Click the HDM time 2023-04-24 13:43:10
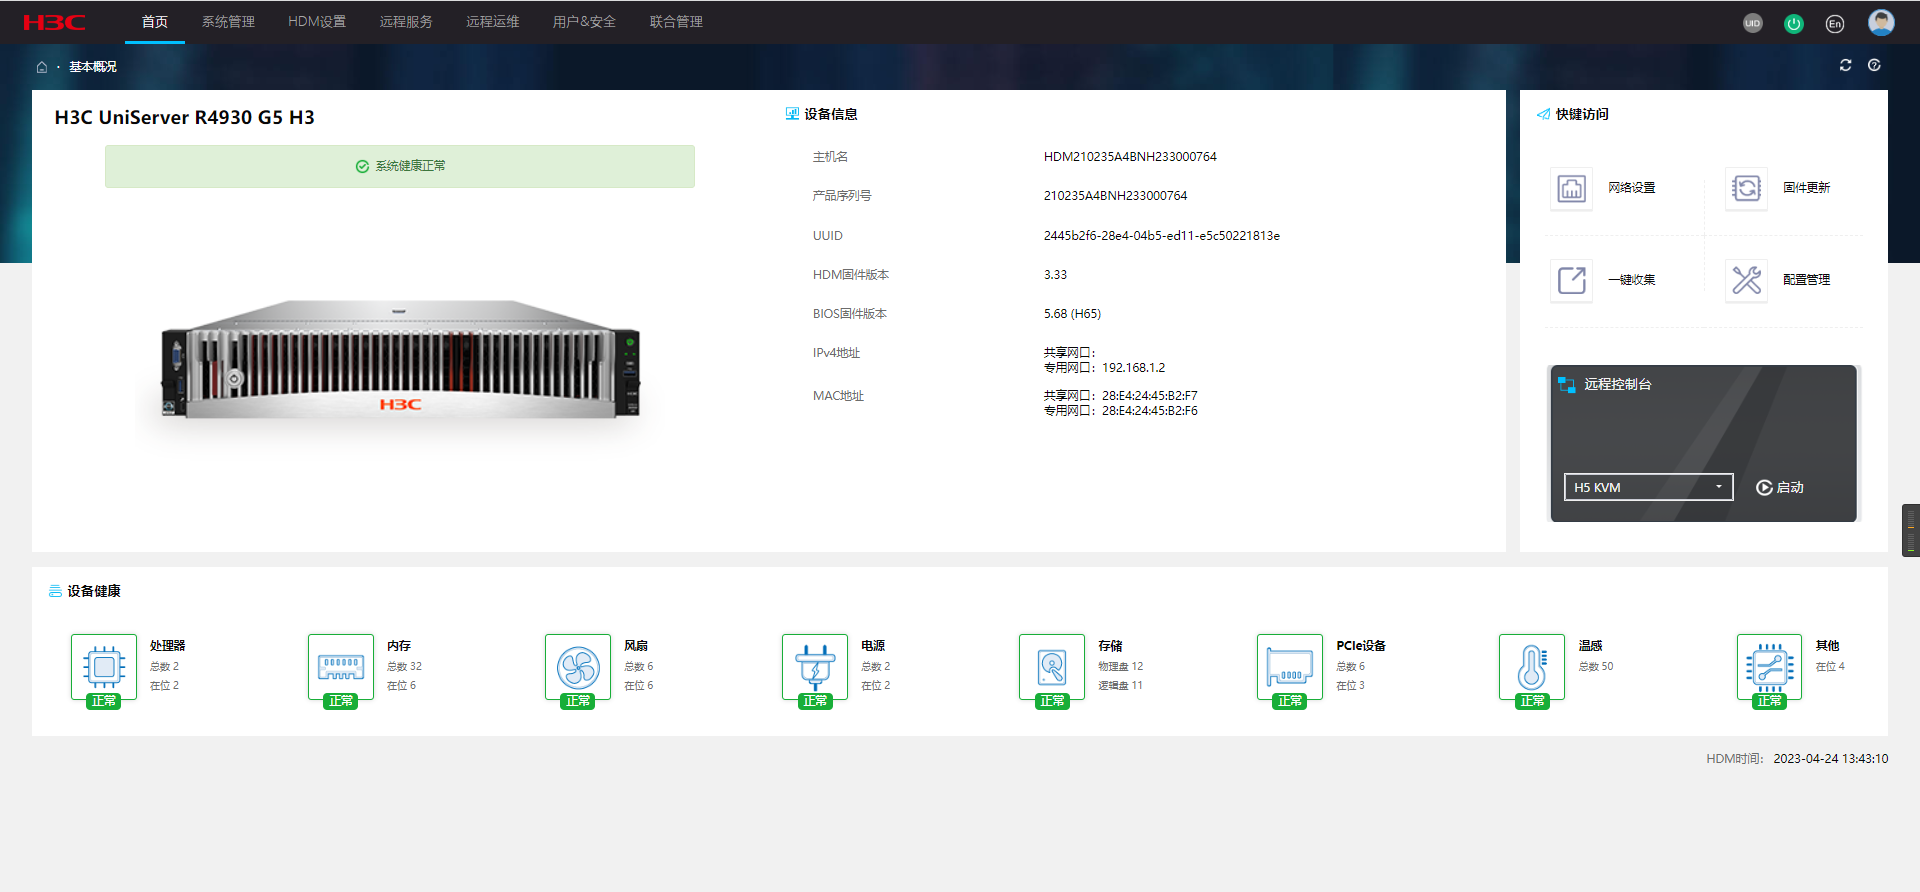 coord(1831,759)
